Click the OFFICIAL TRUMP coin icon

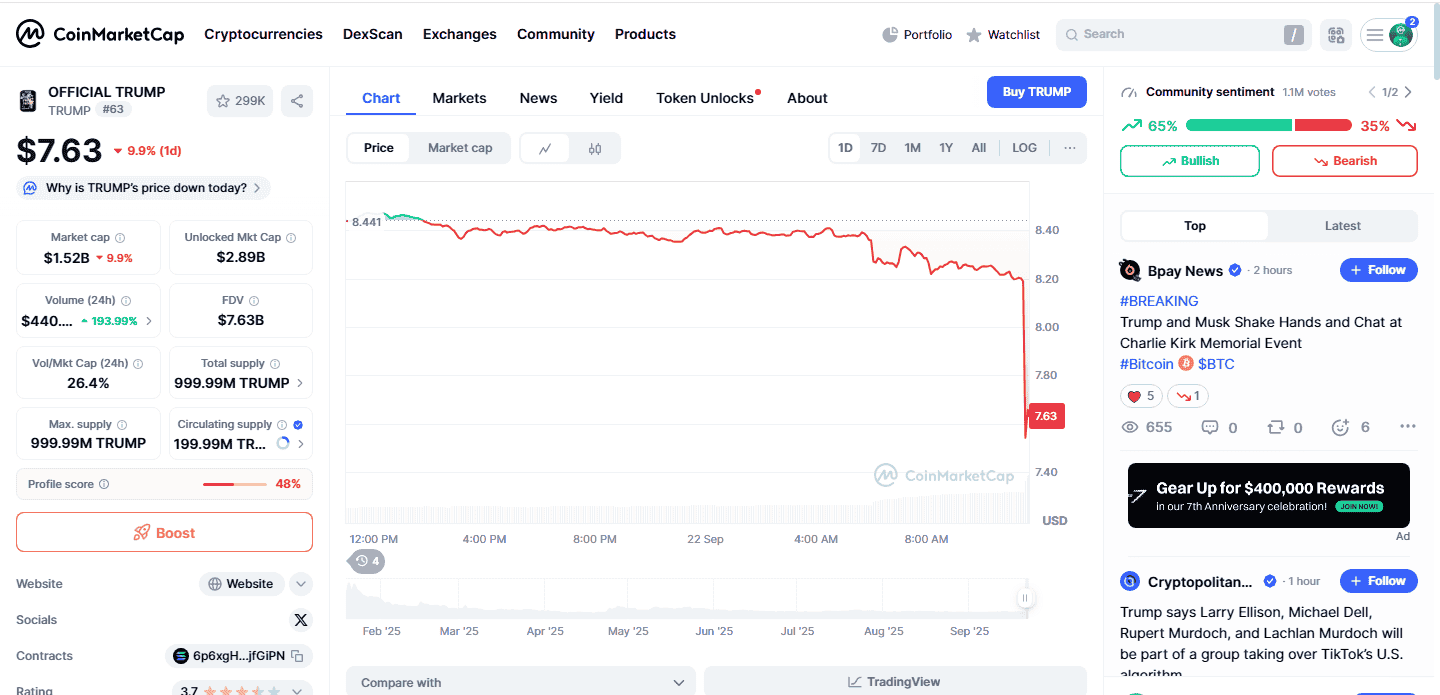click(x=28, y=101)
